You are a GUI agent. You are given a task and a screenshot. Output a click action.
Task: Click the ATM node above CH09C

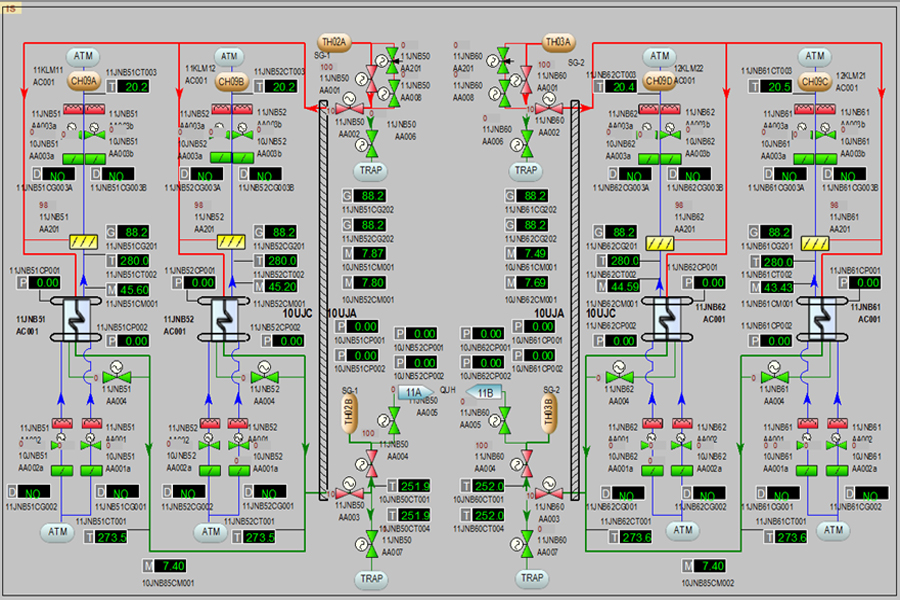(x=814, y=56)
